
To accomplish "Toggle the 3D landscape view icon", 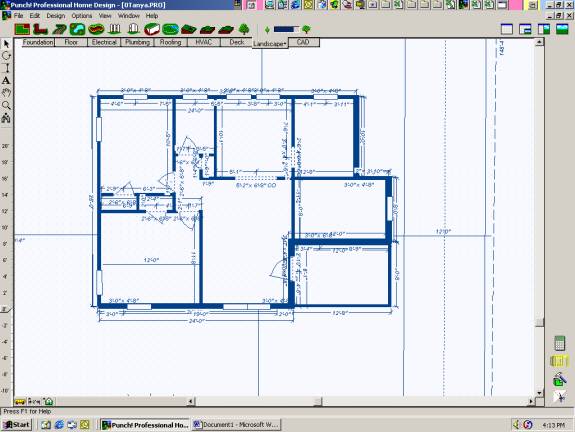I will (x=562, y=29).
